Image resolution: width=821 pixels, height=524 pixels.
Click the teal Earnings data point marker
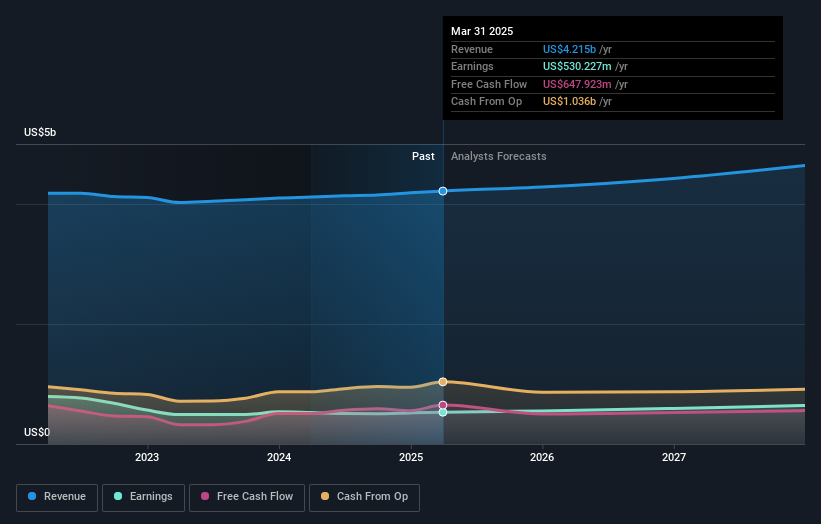(443, 412)
